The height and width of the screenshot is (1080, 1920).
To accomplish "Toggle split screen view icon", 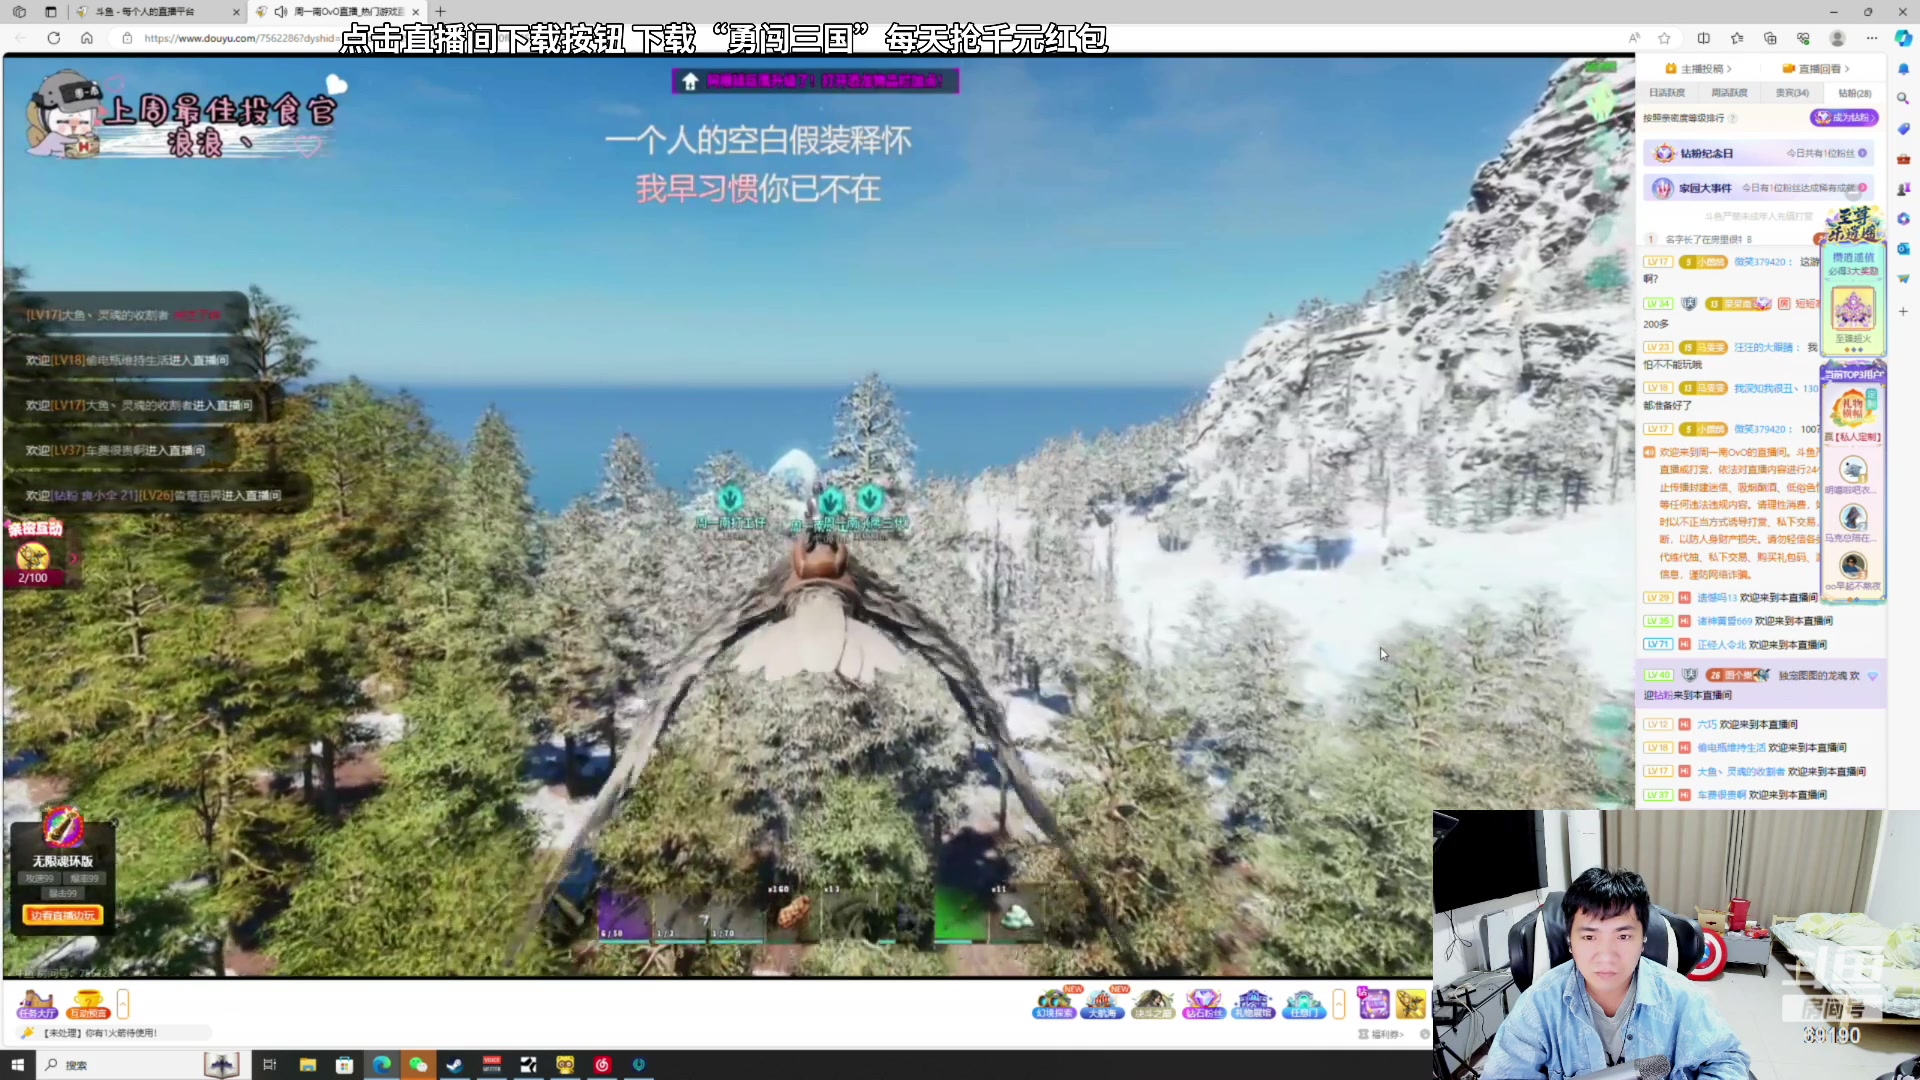I will coord(1704,38).
